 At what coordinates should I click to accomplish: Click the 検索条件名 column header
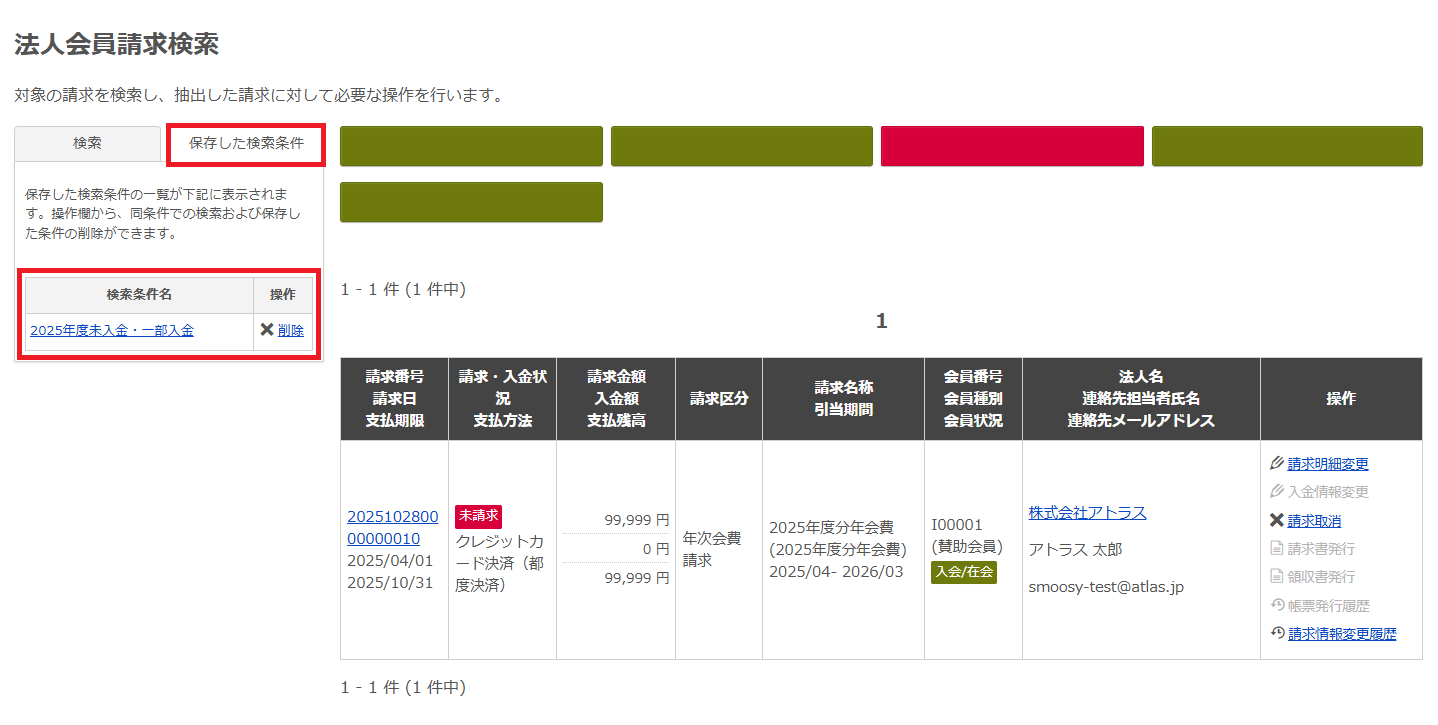point(139,295)
